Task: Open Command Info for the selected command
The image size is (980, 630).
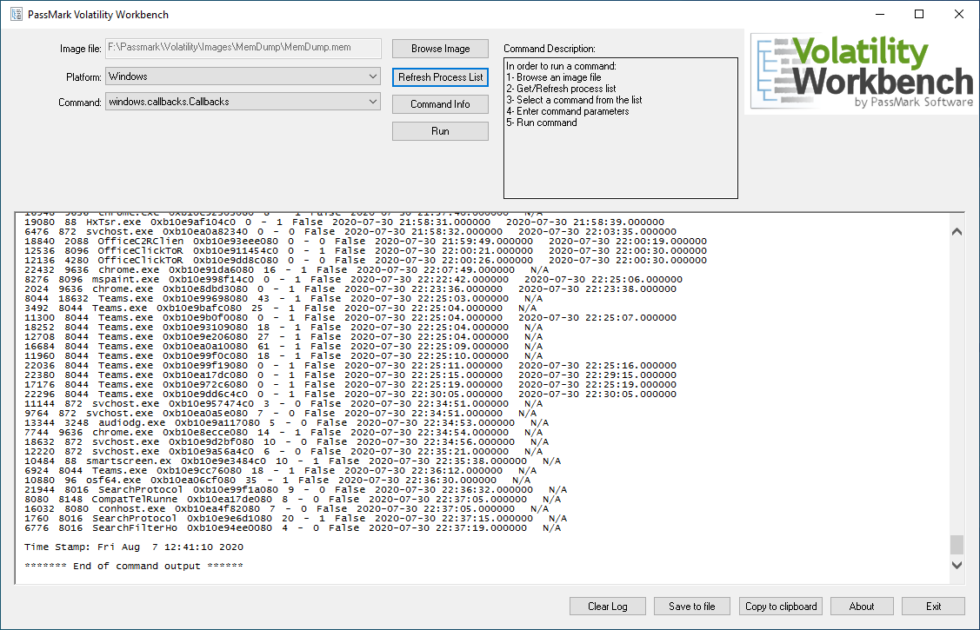Action: [x=439, y=103]
